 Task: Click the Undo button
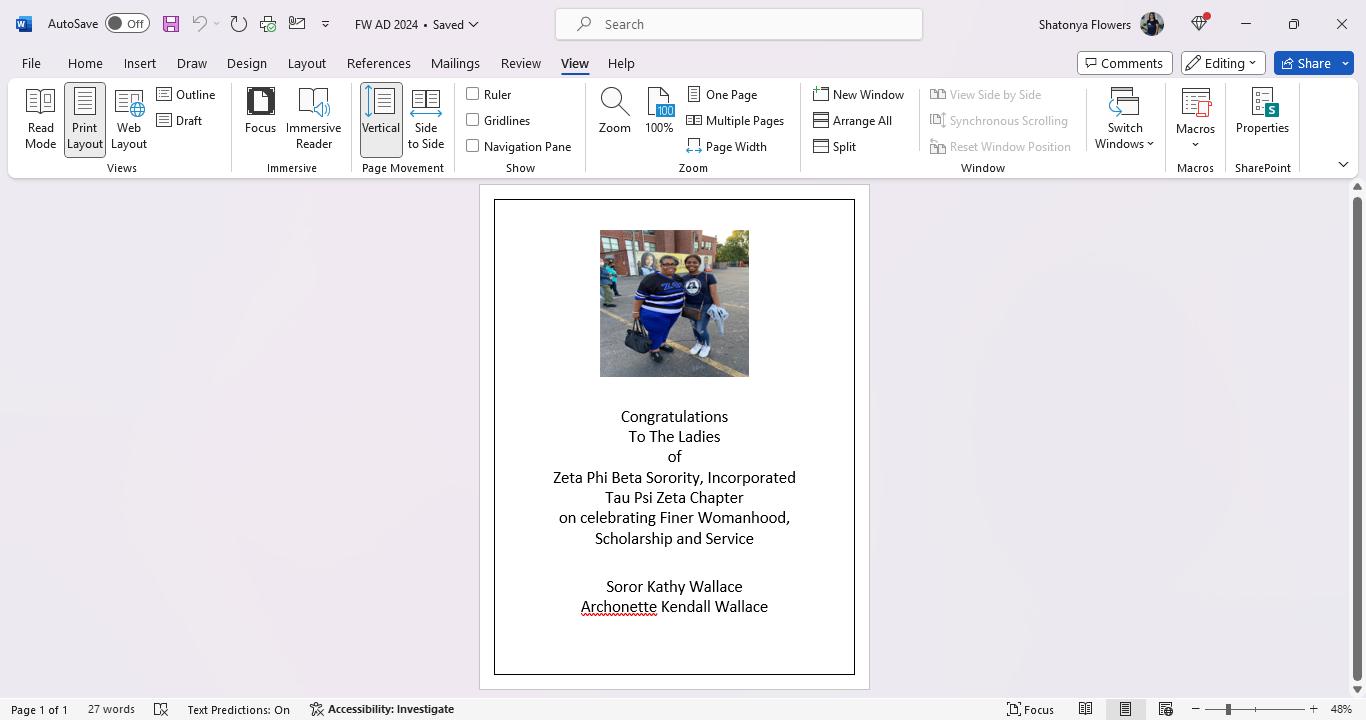click(199, 24)
